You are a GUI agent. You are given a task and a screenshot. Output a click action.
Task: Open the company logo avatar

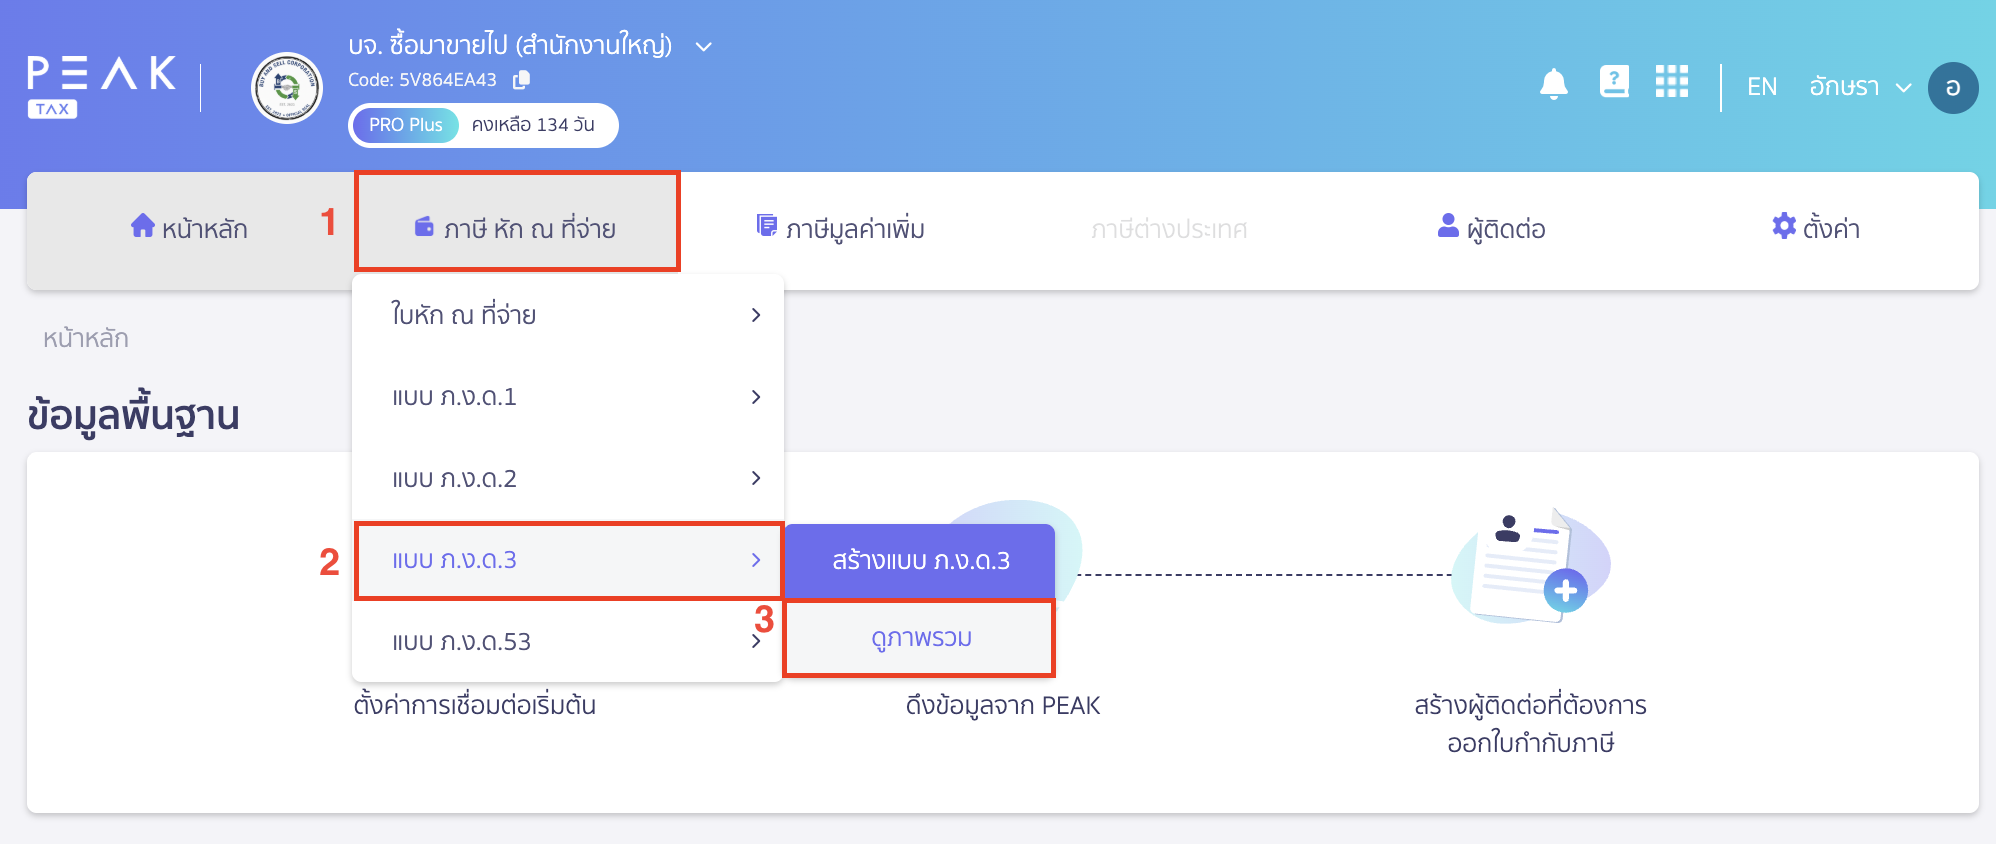click(x=287, y=88)
